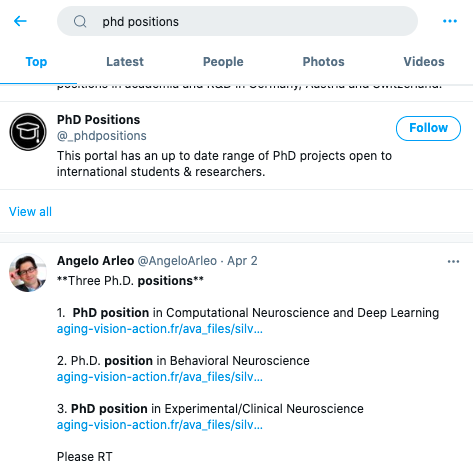Open Computational Neuroscience position link
The width and height of the screenshot is (473, 461).
pyautogui.click(x=160, y=329)
